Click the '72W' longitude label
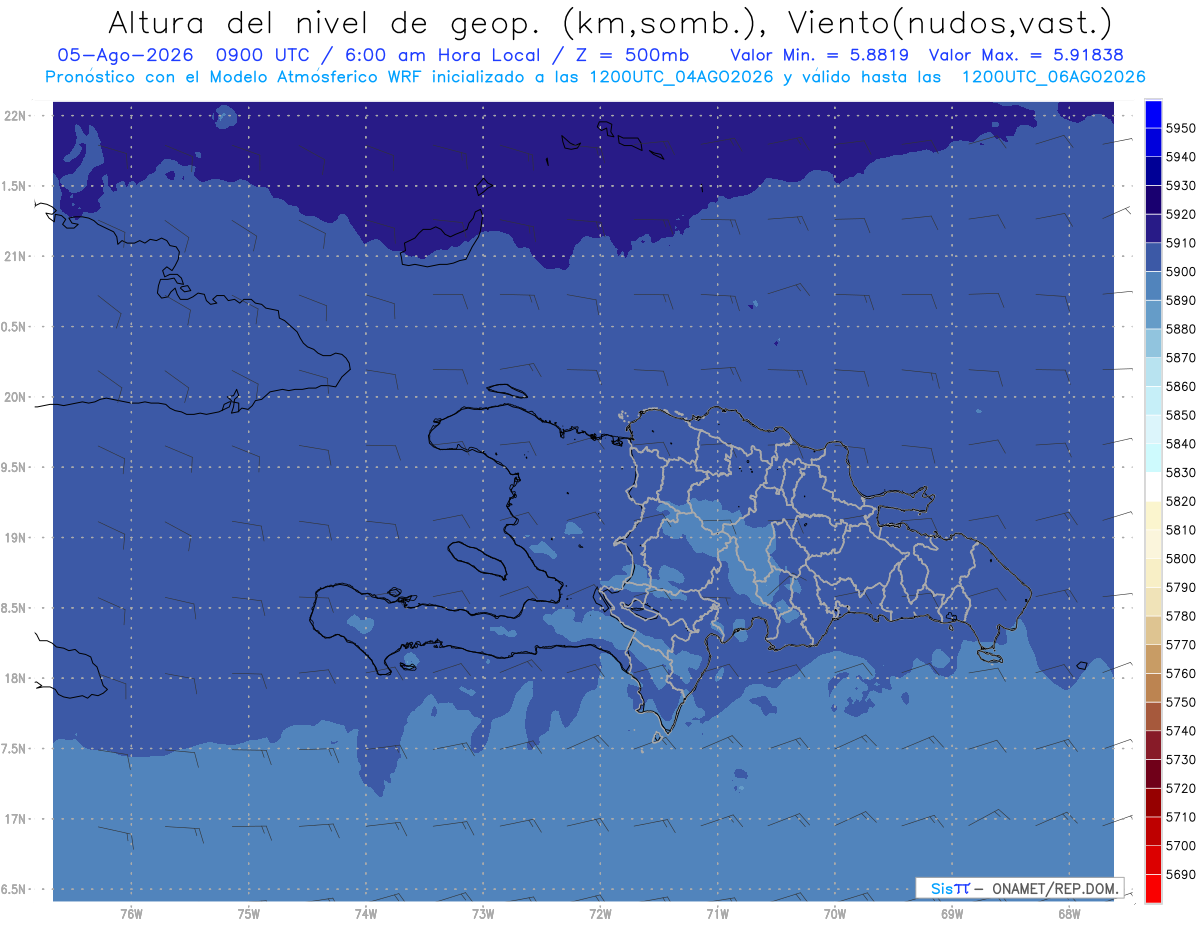Viewport: 1200px width, 927px height. (x=600, y=913)
